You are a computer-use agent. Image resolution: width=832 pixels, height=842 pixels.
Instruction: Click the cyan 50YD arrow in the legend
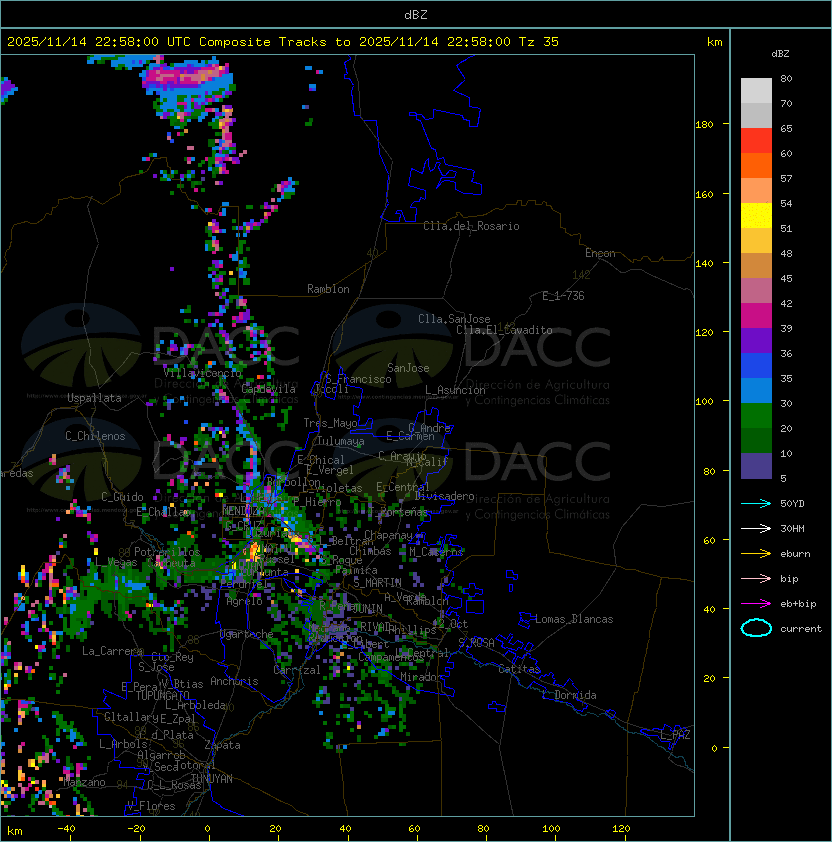(x=756, y=503)
